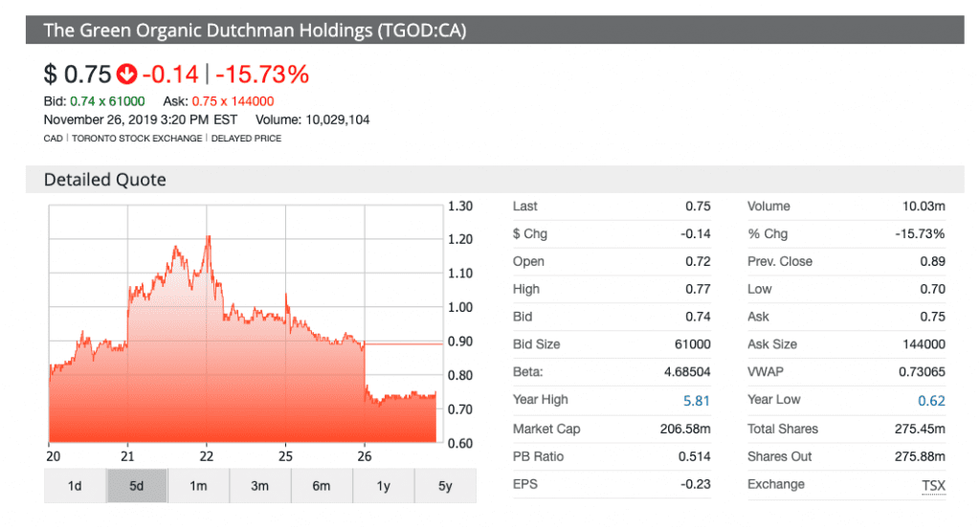This screenshot has width=980, height=527.
Task: Open the Year High 5.81 link
Action: pos(696,401)
